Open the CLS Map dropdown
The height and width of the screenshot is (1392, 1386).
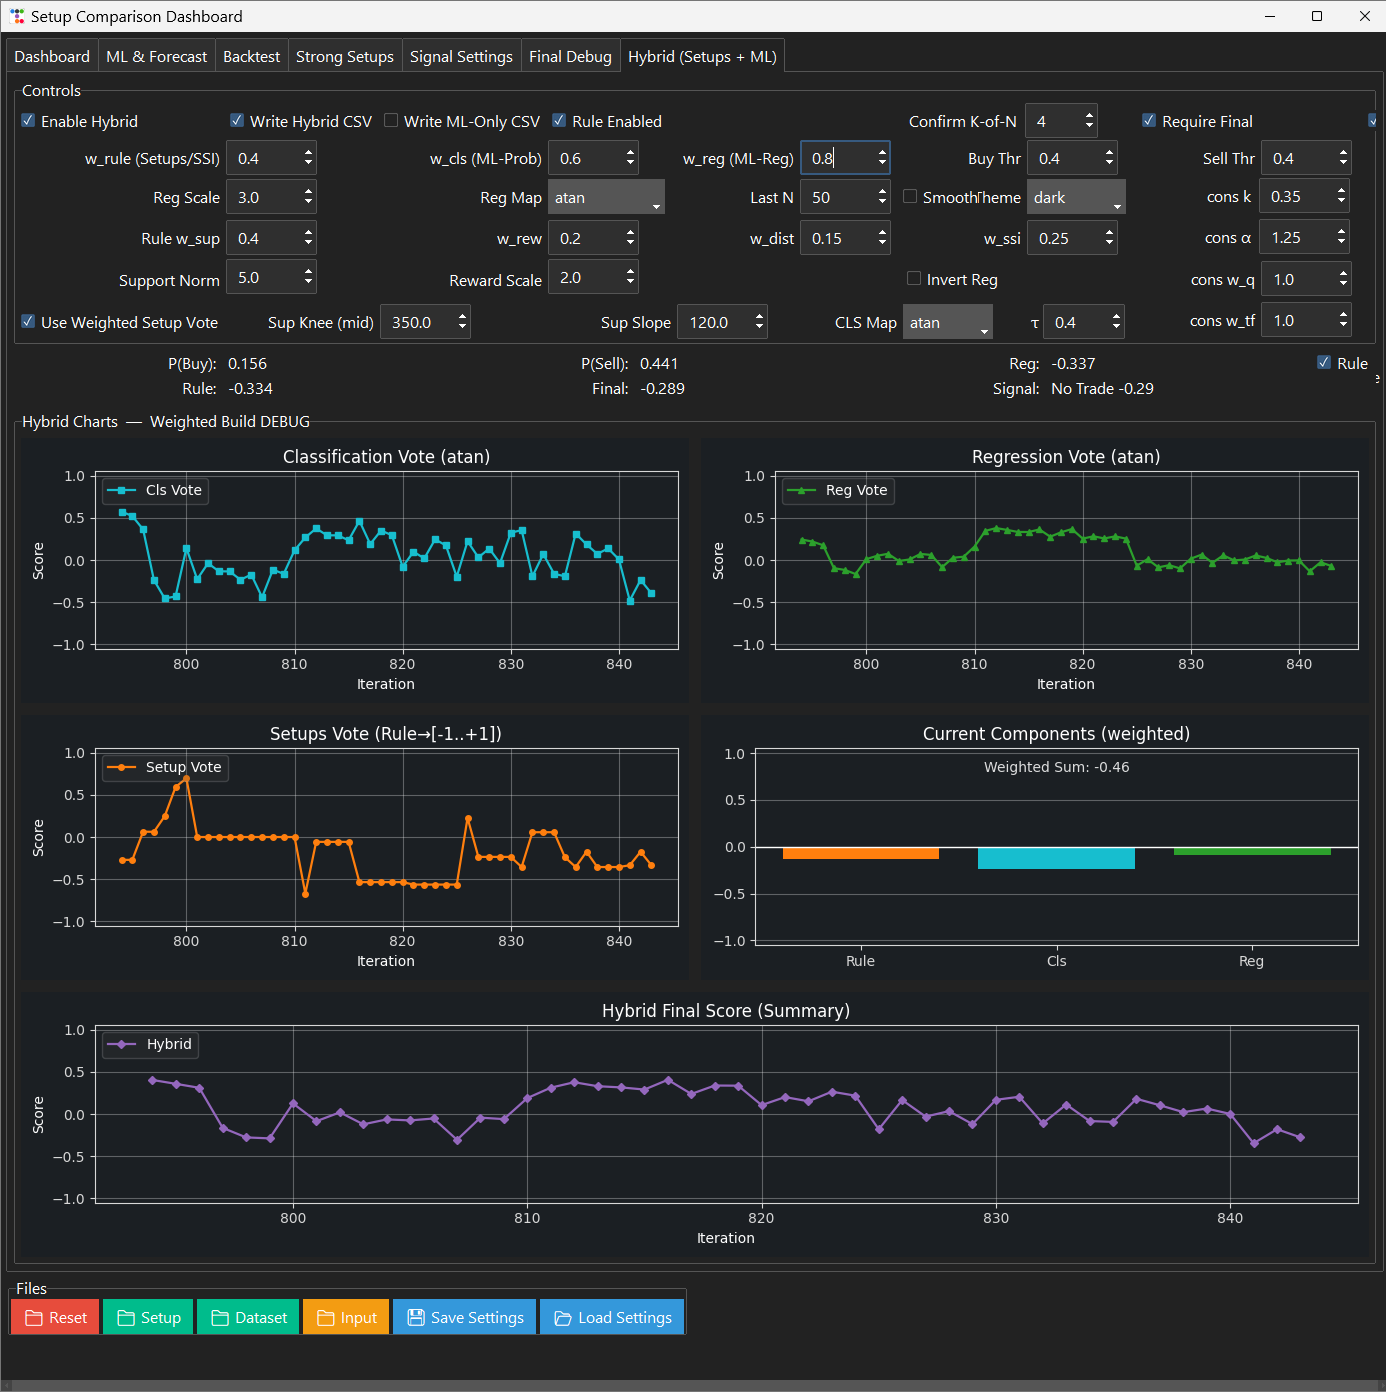948,322
